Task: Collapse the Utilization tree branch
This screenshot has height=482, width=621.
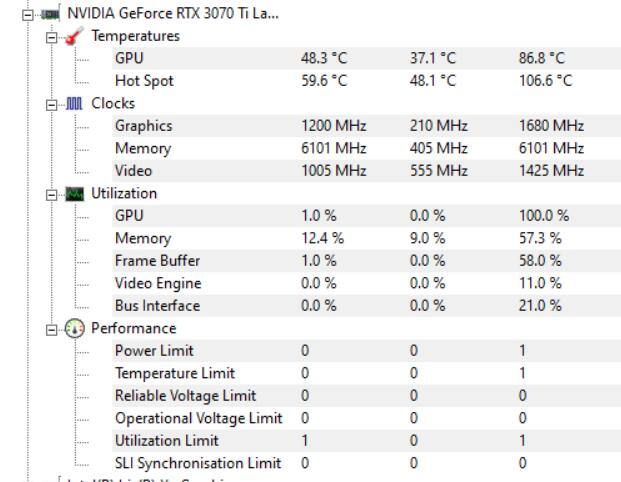Action: pyautogui.click(x=52, y=193)
